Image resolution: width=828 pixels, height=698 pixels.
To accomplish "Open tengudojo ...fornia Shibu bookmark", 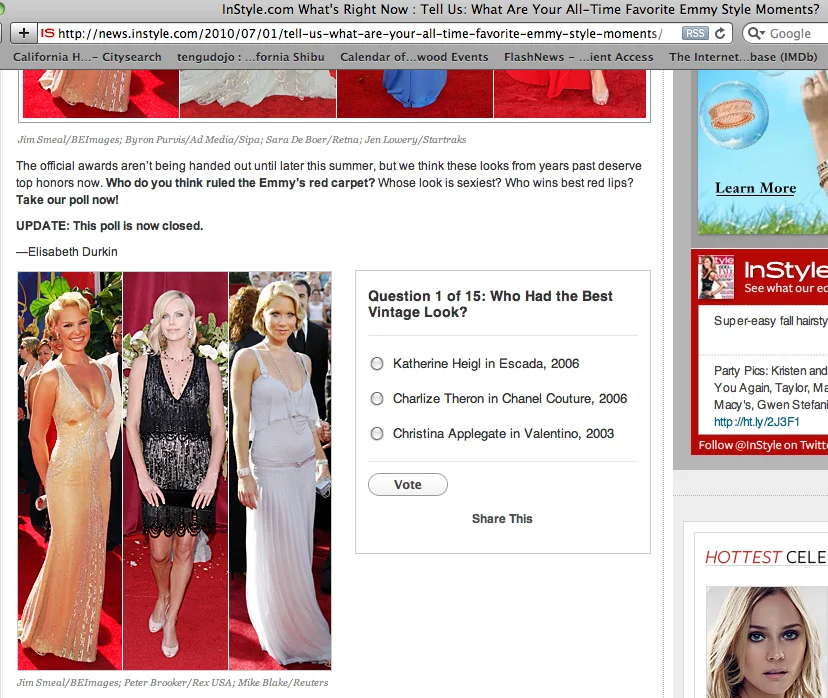I will coord(251,57).
